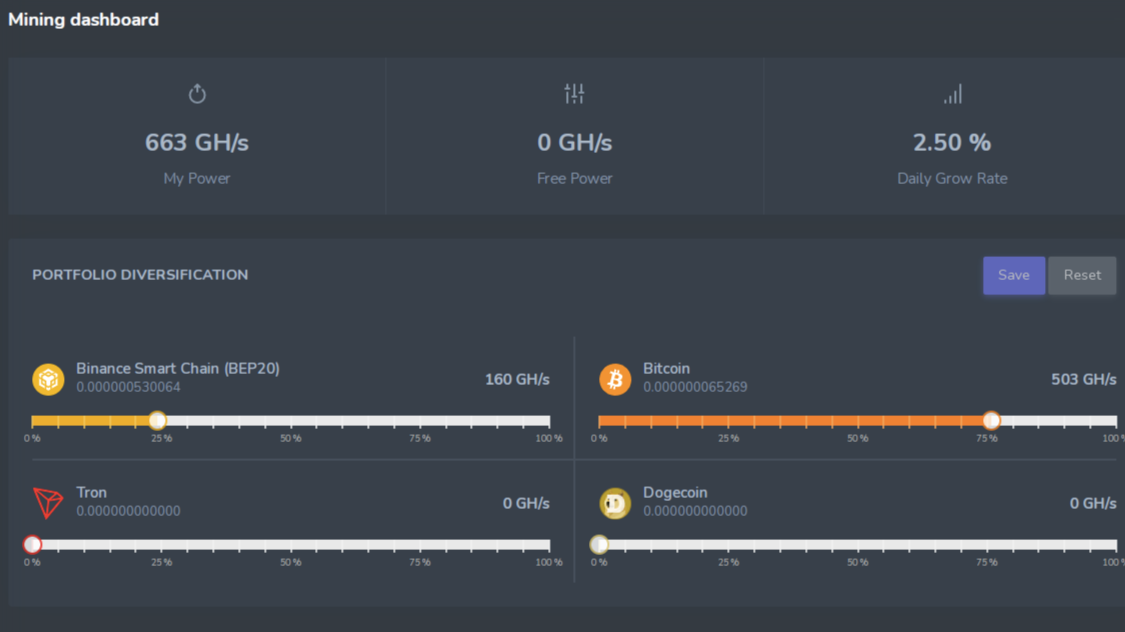
Task: Click the Dogecoin slider handle
Action: [598, 544]
